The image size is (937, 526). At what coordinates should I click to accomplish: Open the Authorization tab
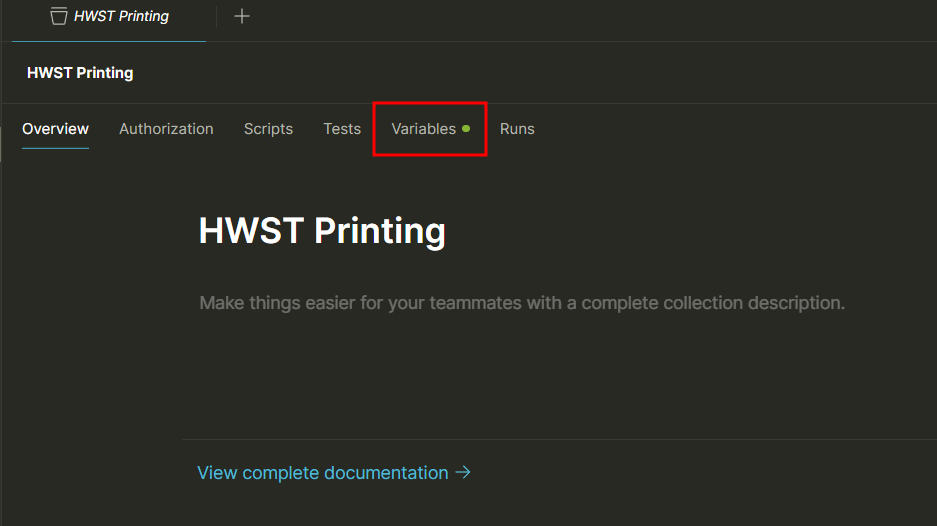coord(166,129)
